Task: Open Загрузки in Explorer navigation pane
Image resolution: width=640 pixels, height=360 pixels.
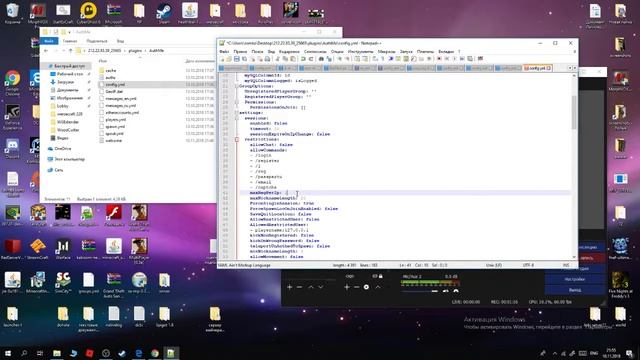Action: 65,82
